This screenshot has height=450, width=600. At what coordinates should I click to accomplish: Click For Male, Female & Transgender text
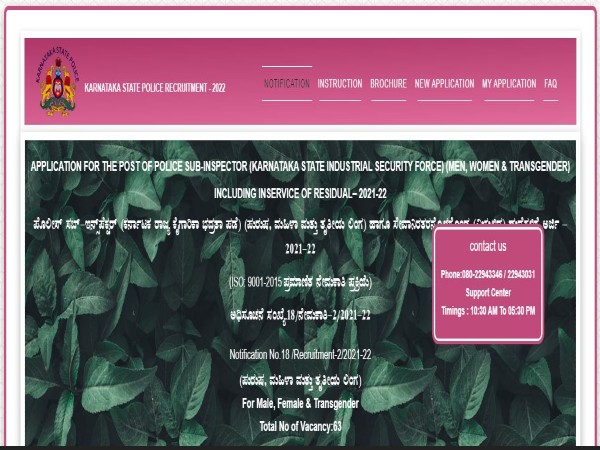tap(300, 404)
